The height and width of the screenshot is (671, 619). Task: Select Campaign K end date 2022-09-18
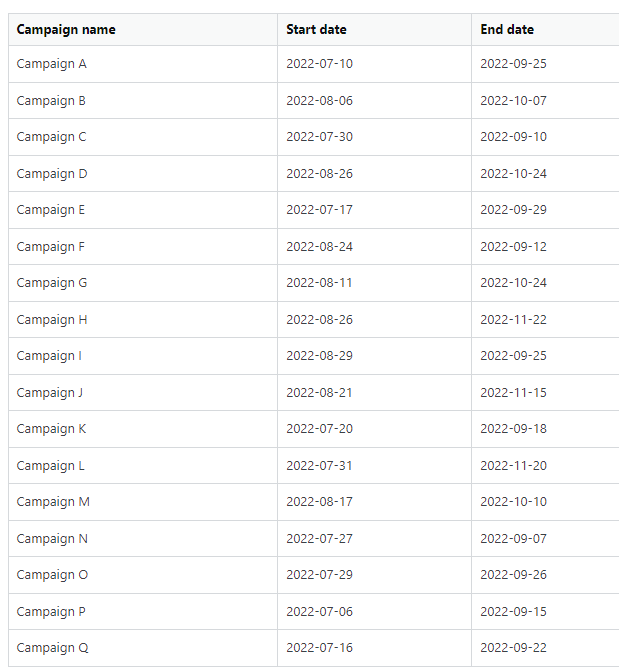513,429
